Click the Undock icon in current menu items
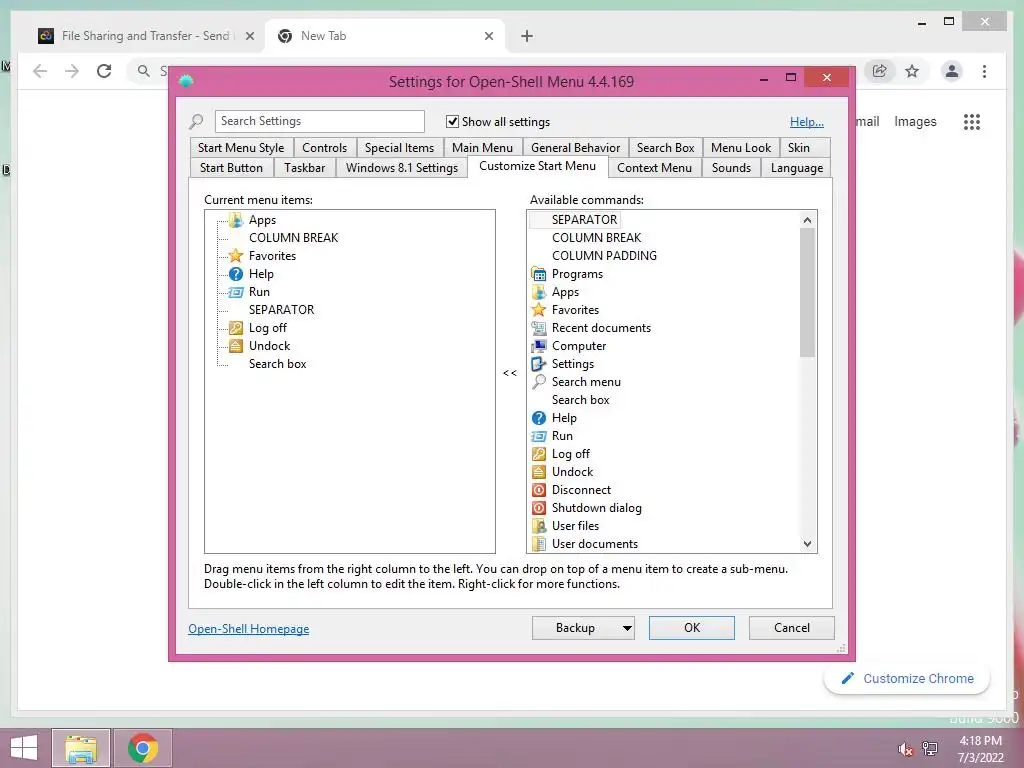Viewport: 1024px width, 768px height. 236,345
